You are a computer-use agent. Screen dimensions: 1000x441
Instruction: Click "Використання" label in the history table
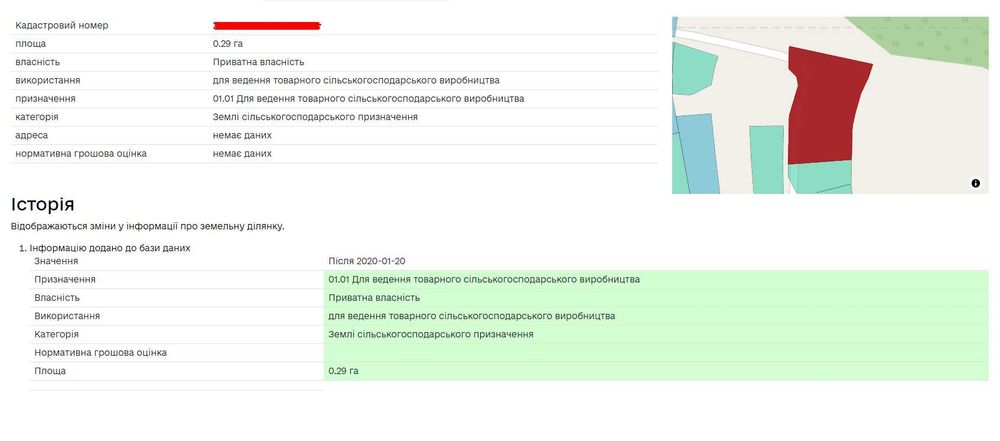(x=67, y=316)
